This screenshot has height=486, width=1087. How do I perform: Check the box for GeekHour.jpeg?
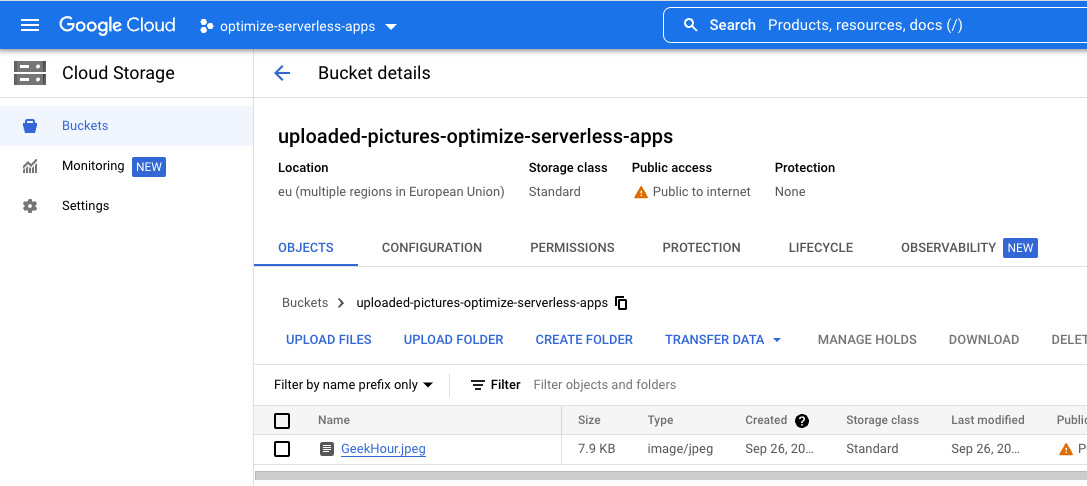point(282,449)
